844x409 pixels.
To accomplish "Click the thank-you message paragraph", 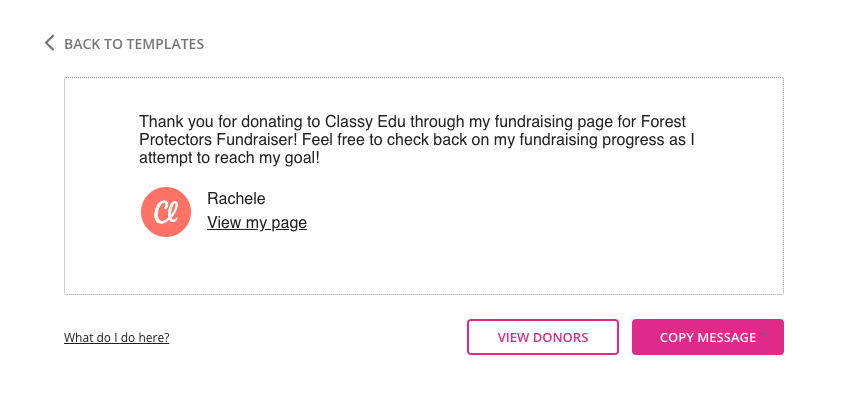I will tap(417, 140).
